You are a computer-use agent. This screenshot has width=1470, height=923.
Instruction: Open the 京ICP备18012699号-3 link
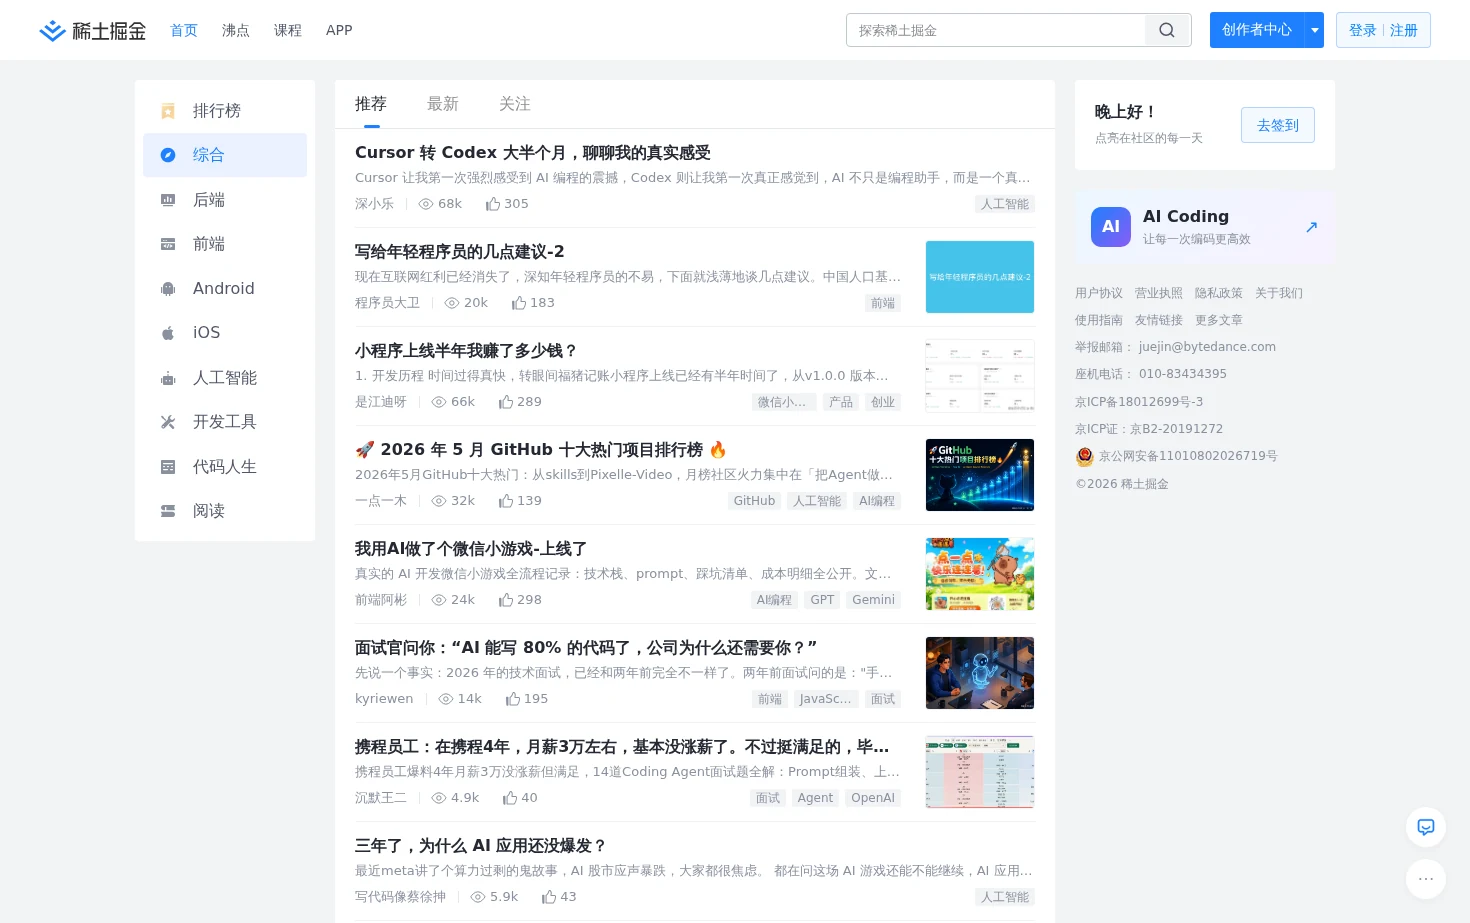tap(1139, 402)
